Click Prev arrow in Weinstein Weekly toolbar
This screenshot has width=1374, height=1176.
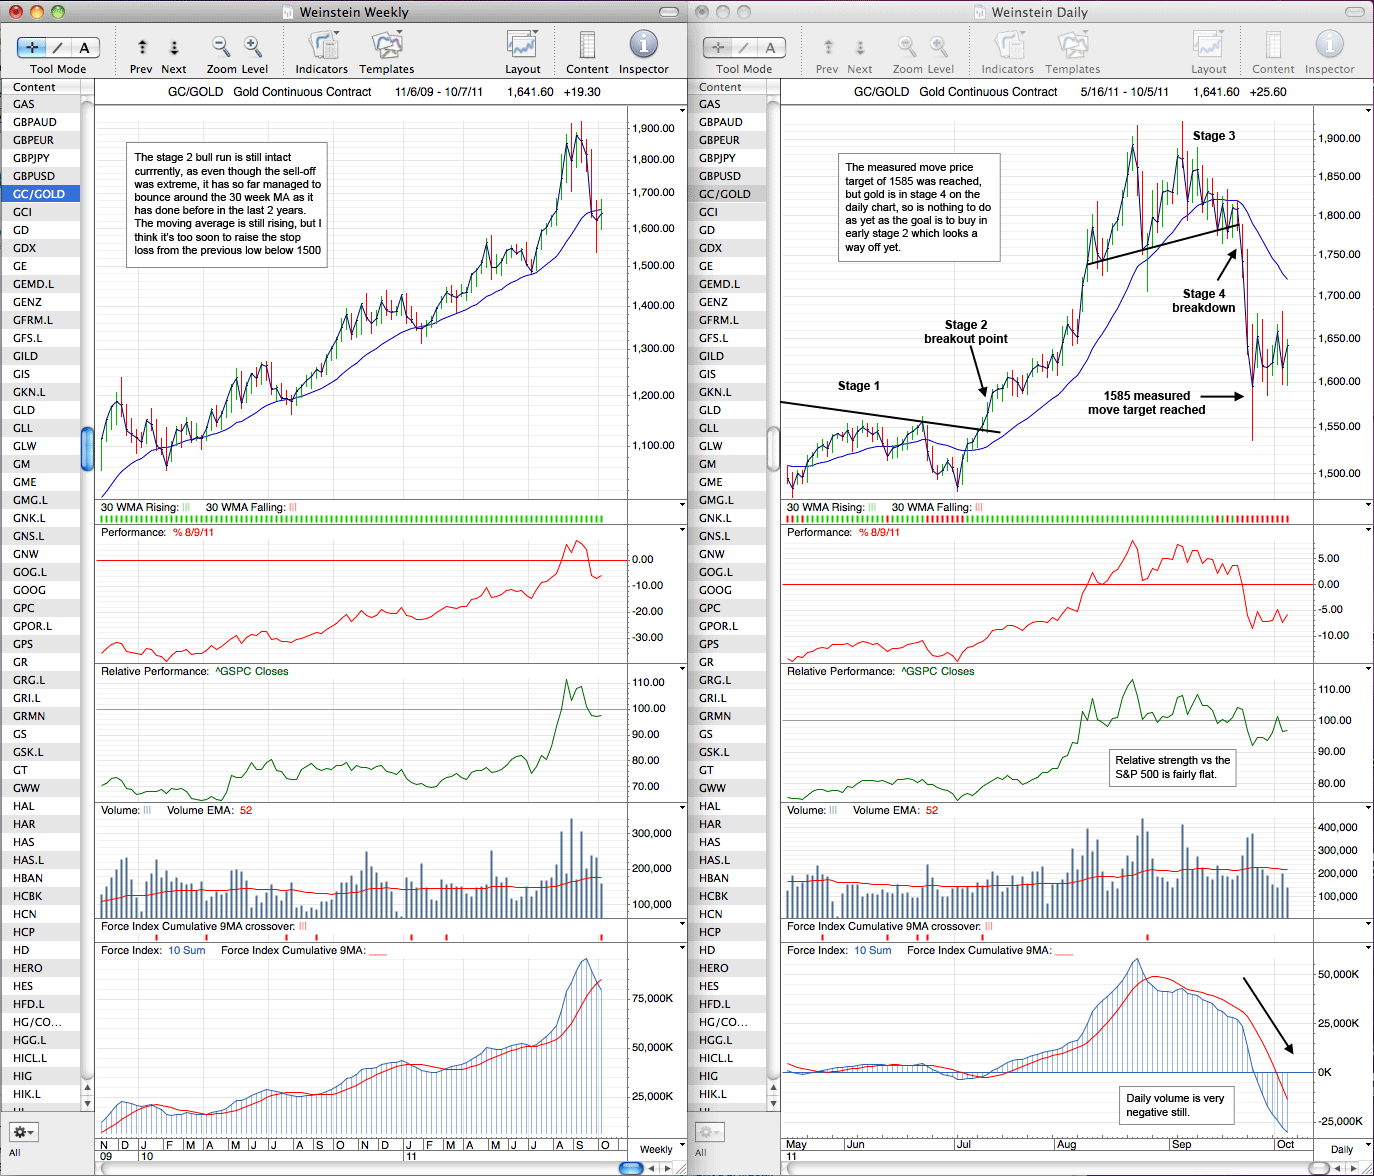(142, 47)
